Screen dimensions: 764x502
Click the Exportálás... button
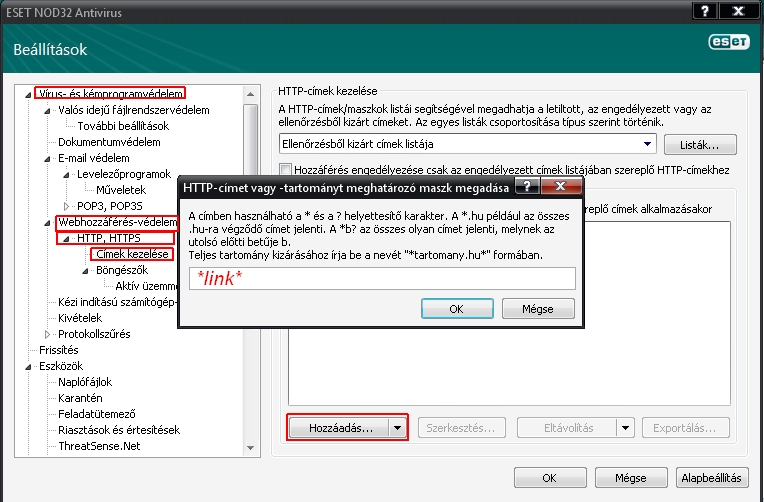pos(685,428)
